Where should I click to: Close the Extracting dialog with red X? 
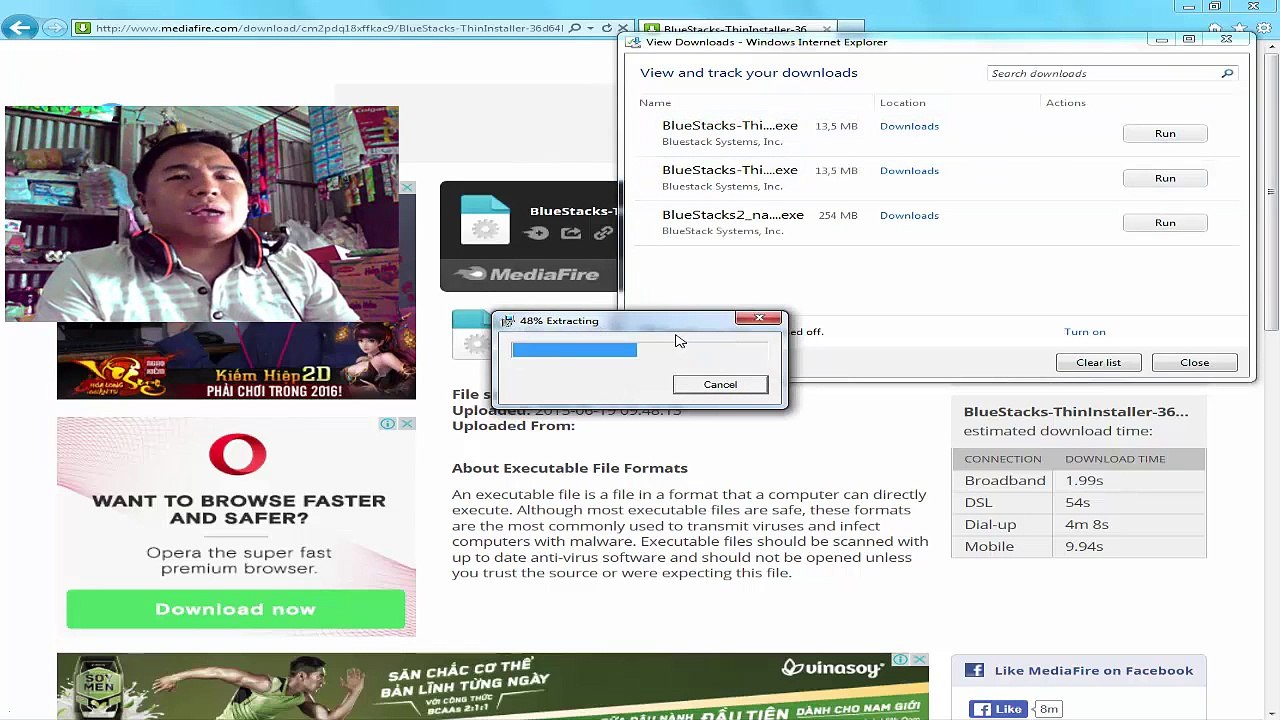click(x=759, y=318)
